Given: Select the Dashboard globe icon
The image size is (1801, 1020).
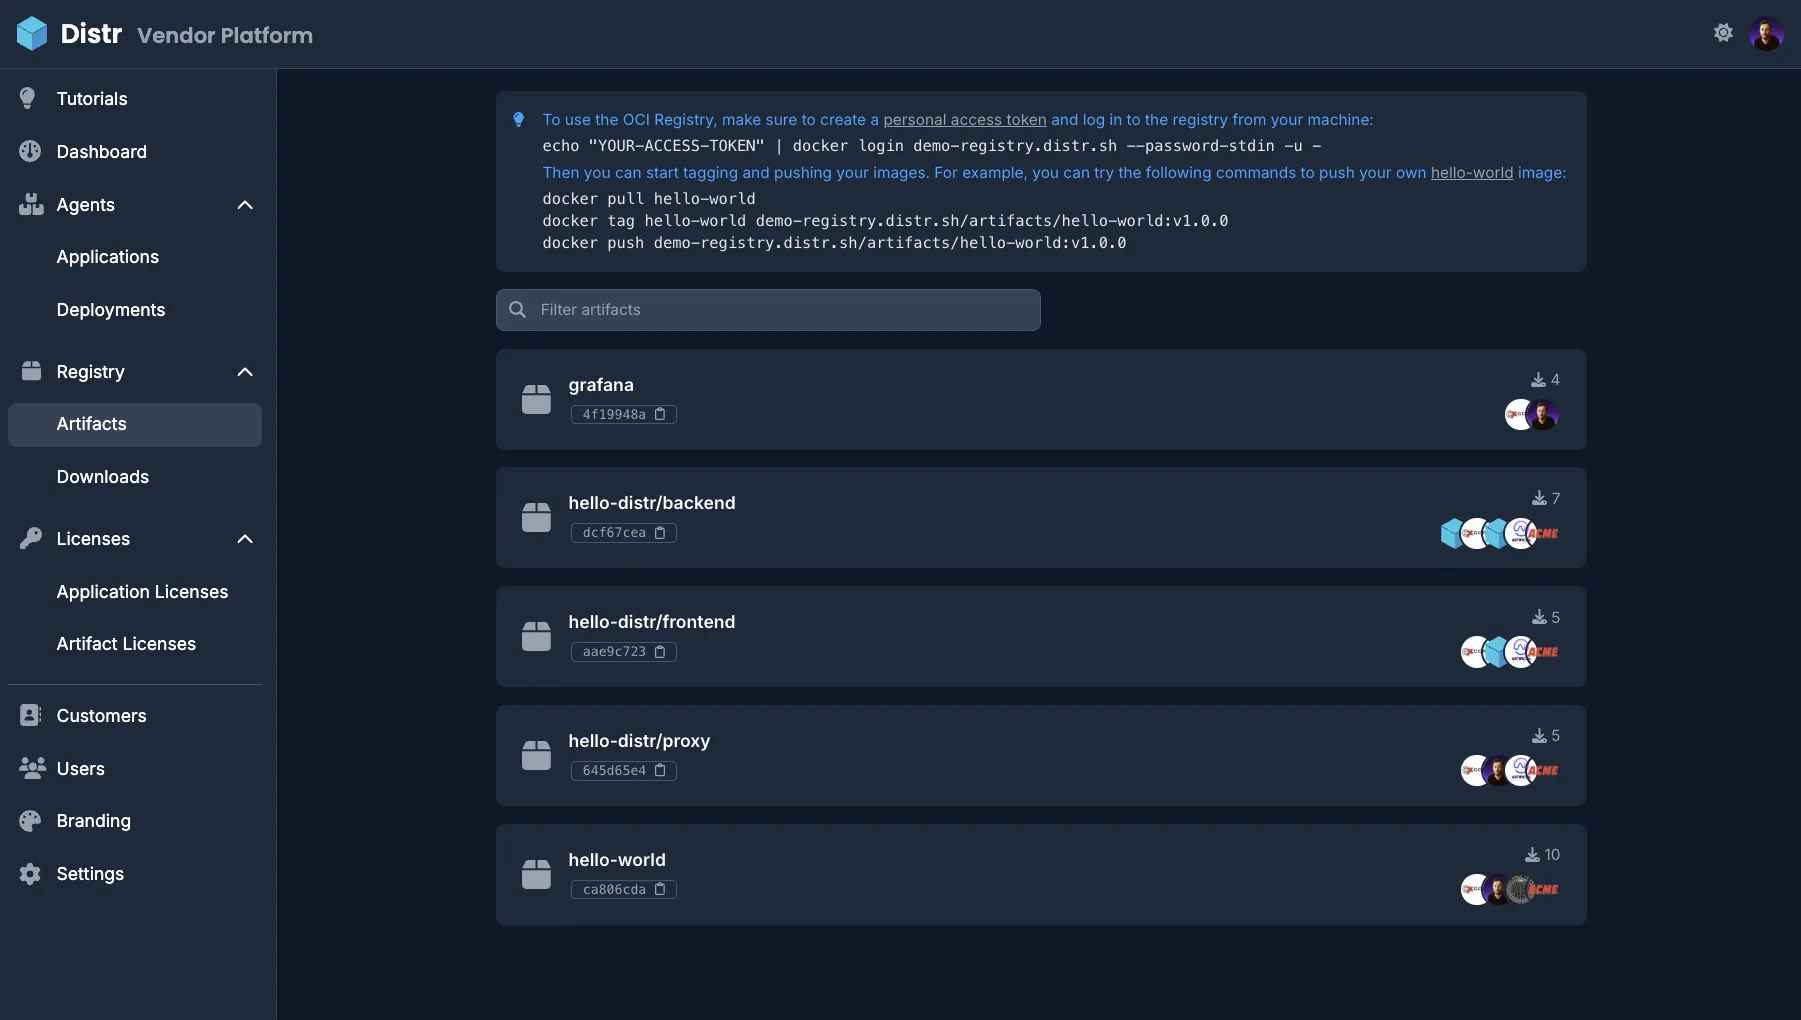Looking at the screenshot, I should [30, 151].
